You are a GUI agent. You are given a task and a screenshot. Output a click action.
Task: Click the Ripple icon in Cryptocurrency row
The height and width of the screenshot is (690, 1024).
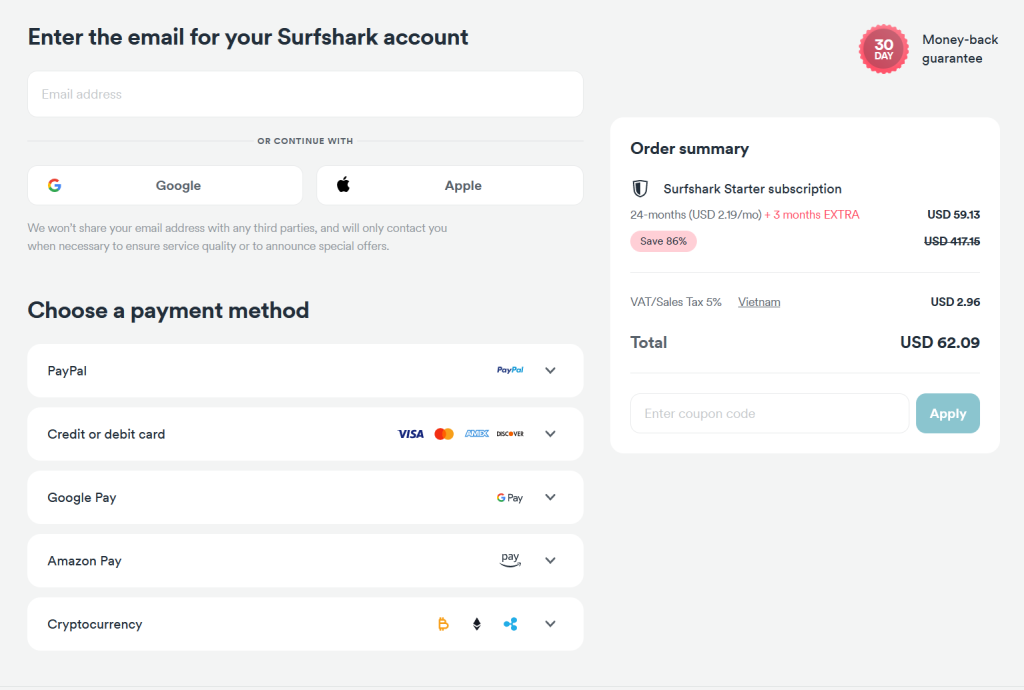tap(509, 623)
